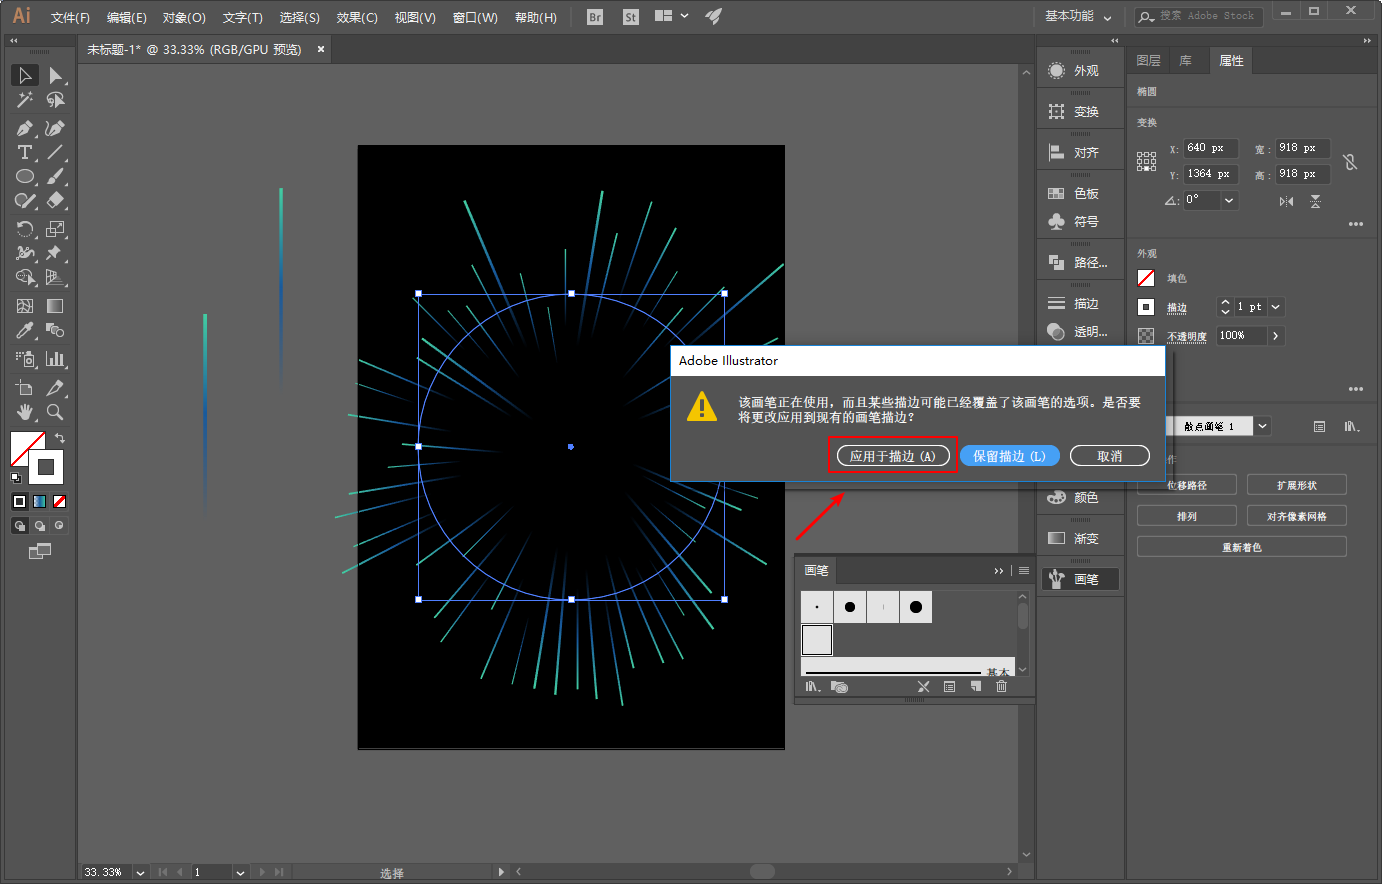The width and height of the screenshot is (1382, 884).
Task: Choose the Magic Wand tool
Action: (25, 100)
